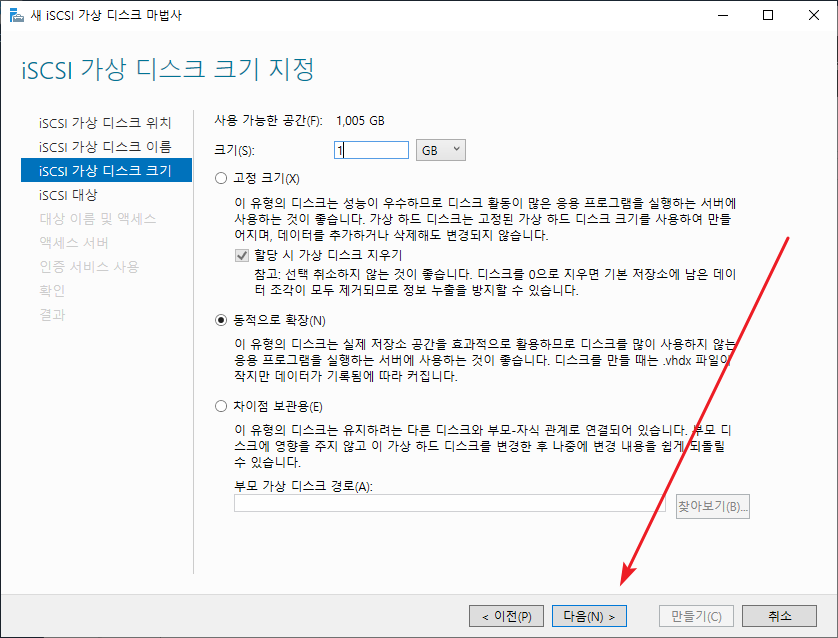Click the 인증 서비스 사용 step
This screenshot has height=638, width=838.
point(89,267)
